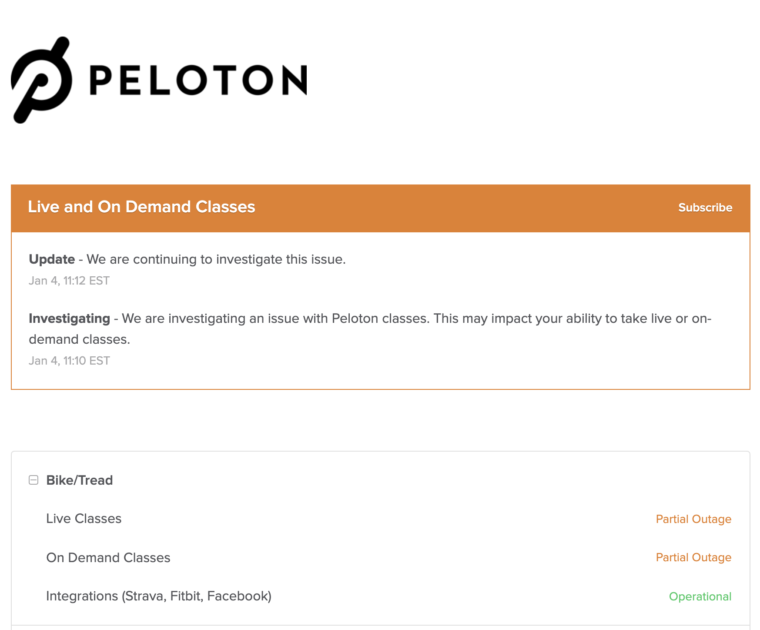Click the bold Update label
Viewport: 760px width, 630px height.
pos(52,259)
